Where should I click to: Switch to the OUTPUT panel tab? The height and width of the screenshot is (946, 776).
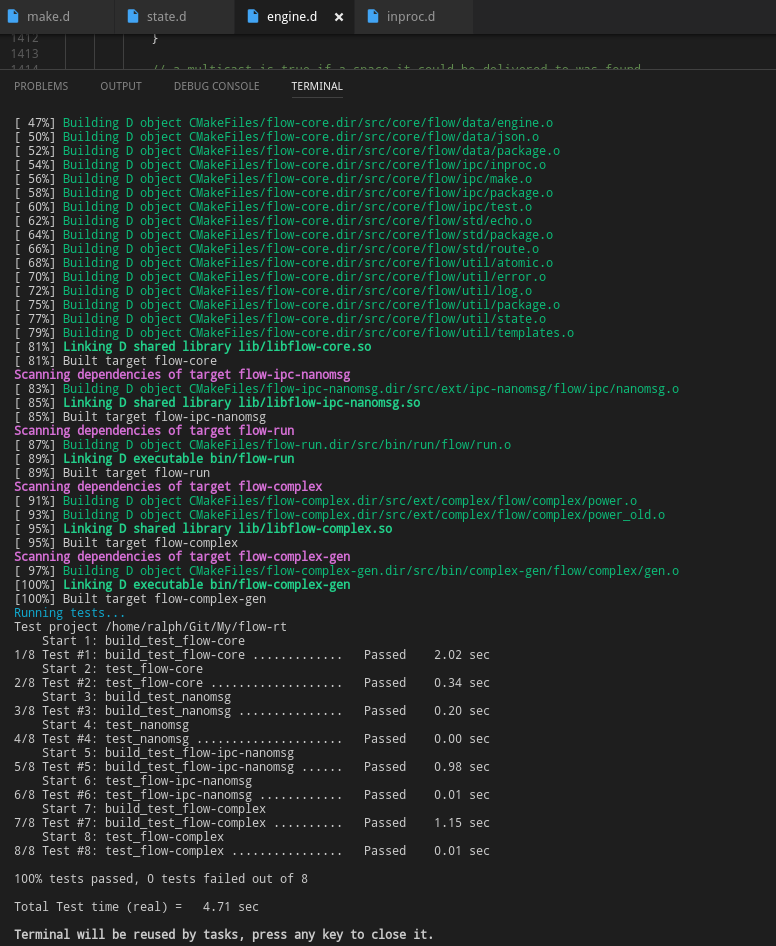[121, 86]
